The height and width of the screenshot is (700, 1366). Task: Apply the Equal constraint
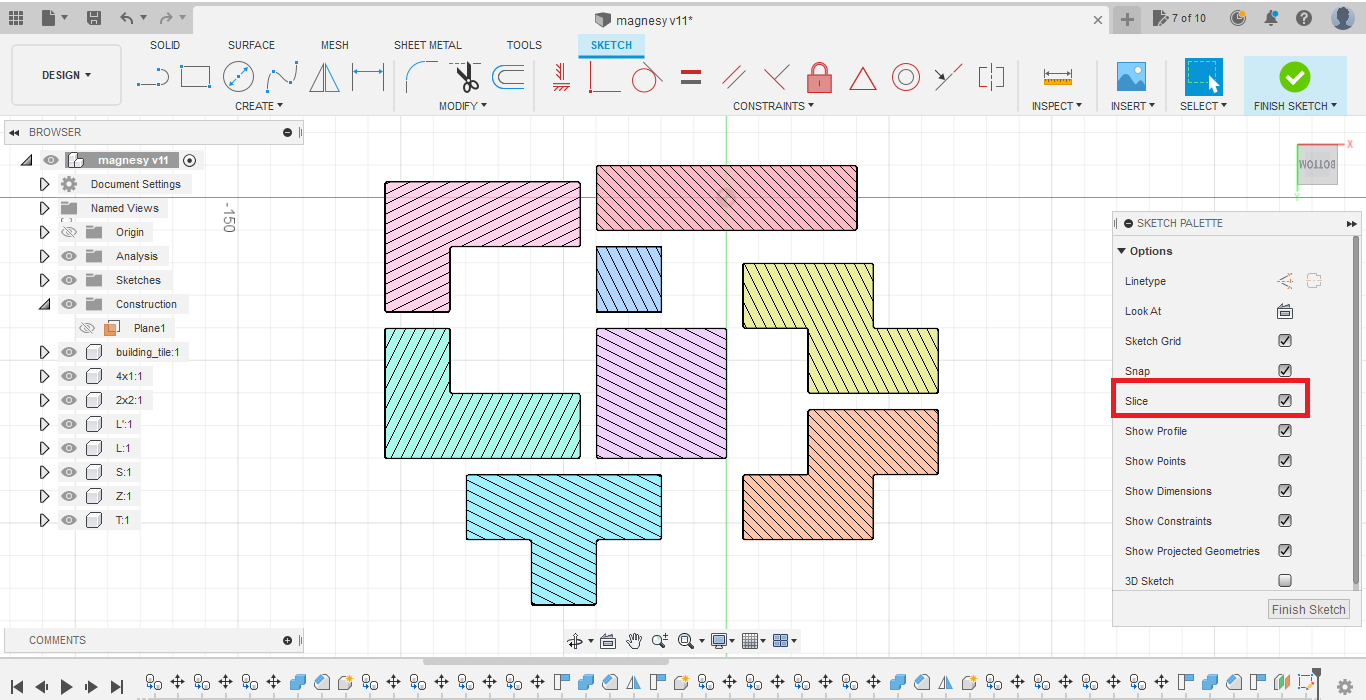690,76
